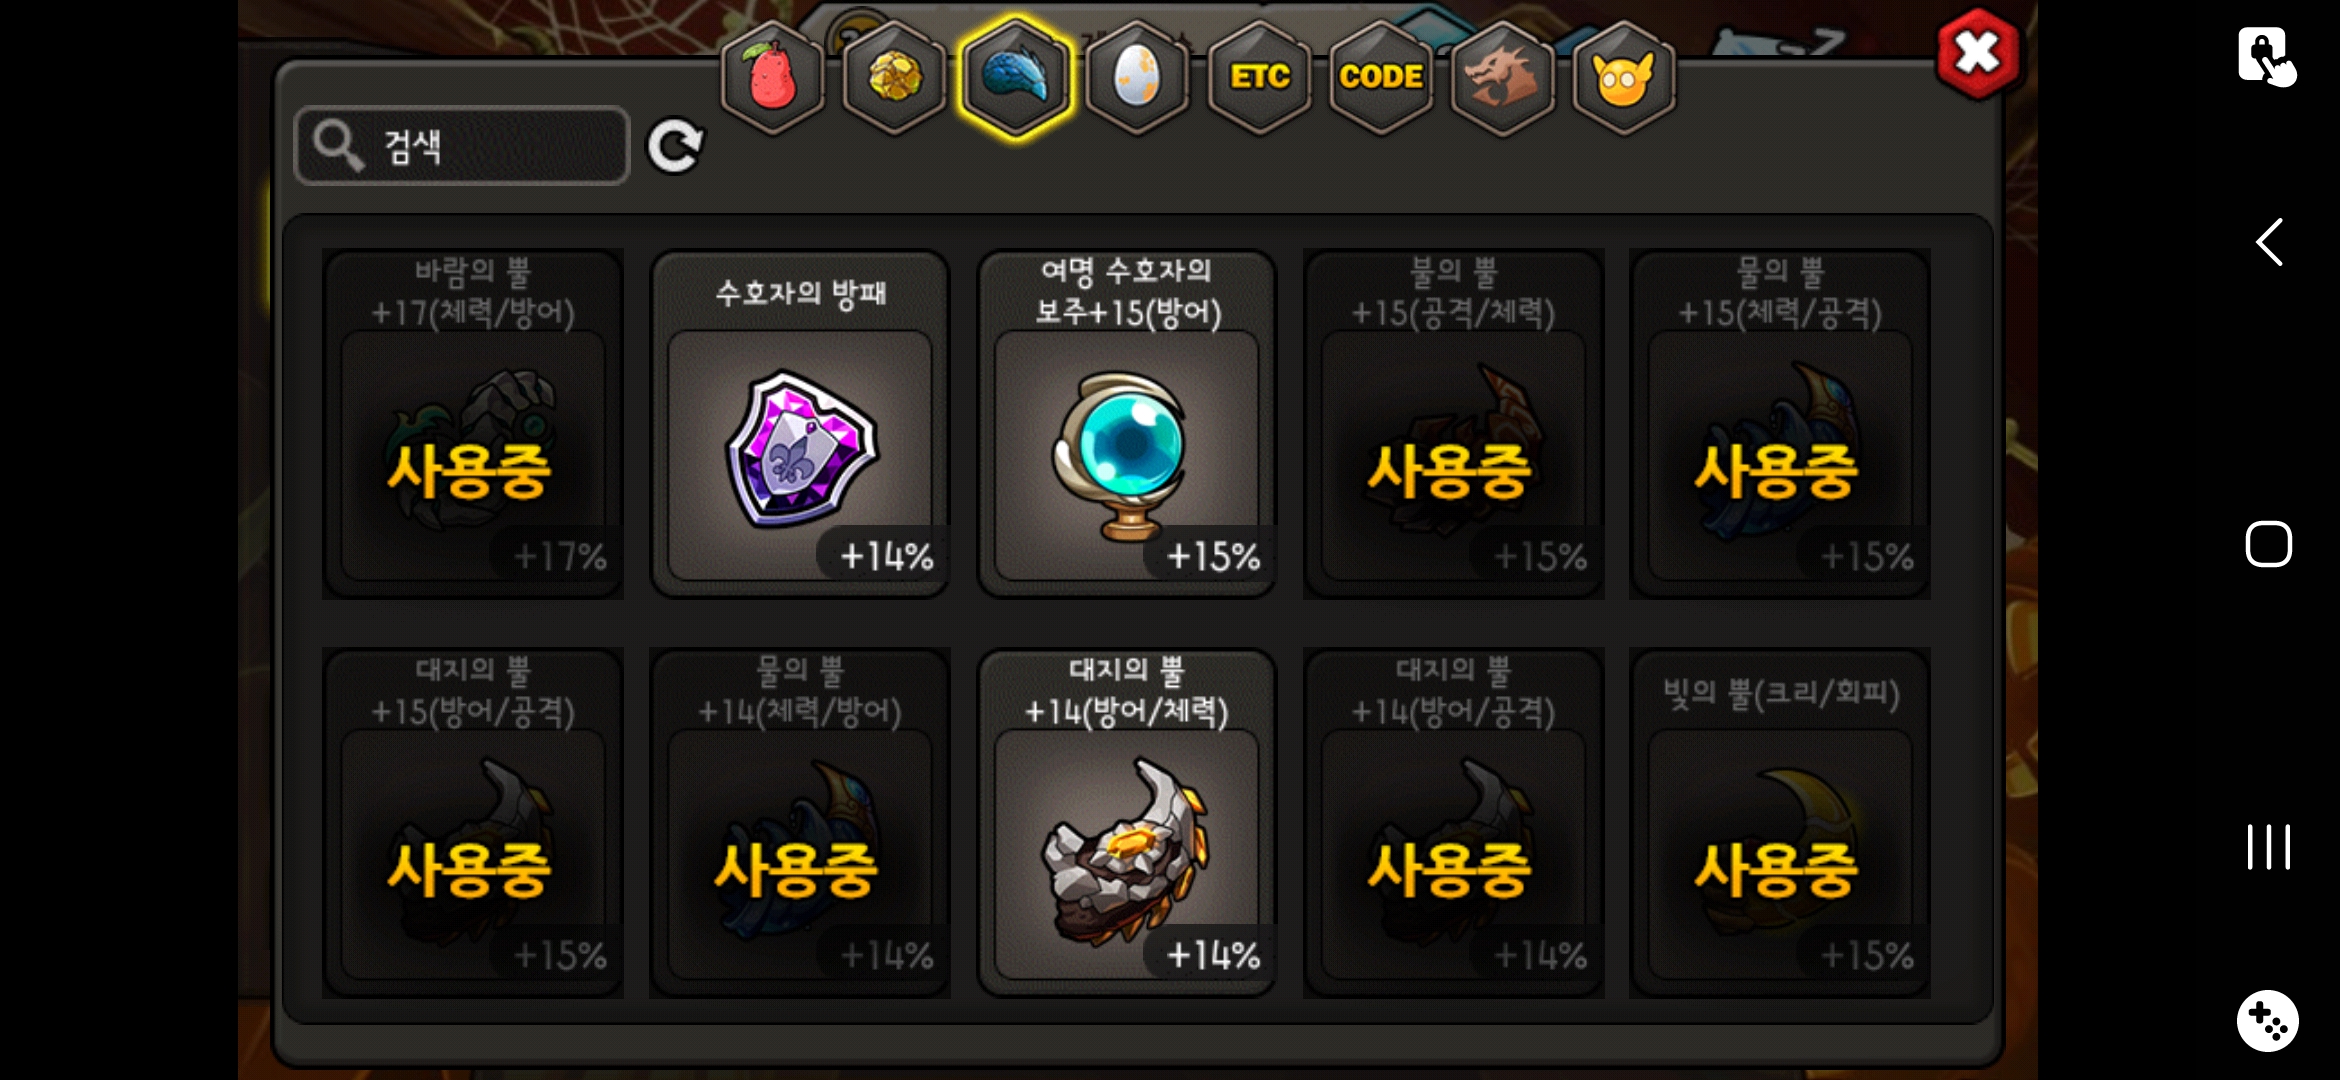Screen dimensions: 2340x1080
Task: Select the 여명 수호자의 보주 orb item
Action: [x=1127, y=424]
